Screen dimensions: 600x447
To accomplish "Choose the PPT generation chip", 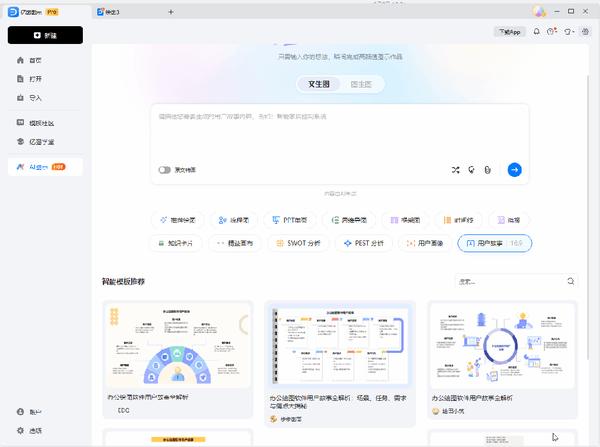I will (x=289, y=220).
